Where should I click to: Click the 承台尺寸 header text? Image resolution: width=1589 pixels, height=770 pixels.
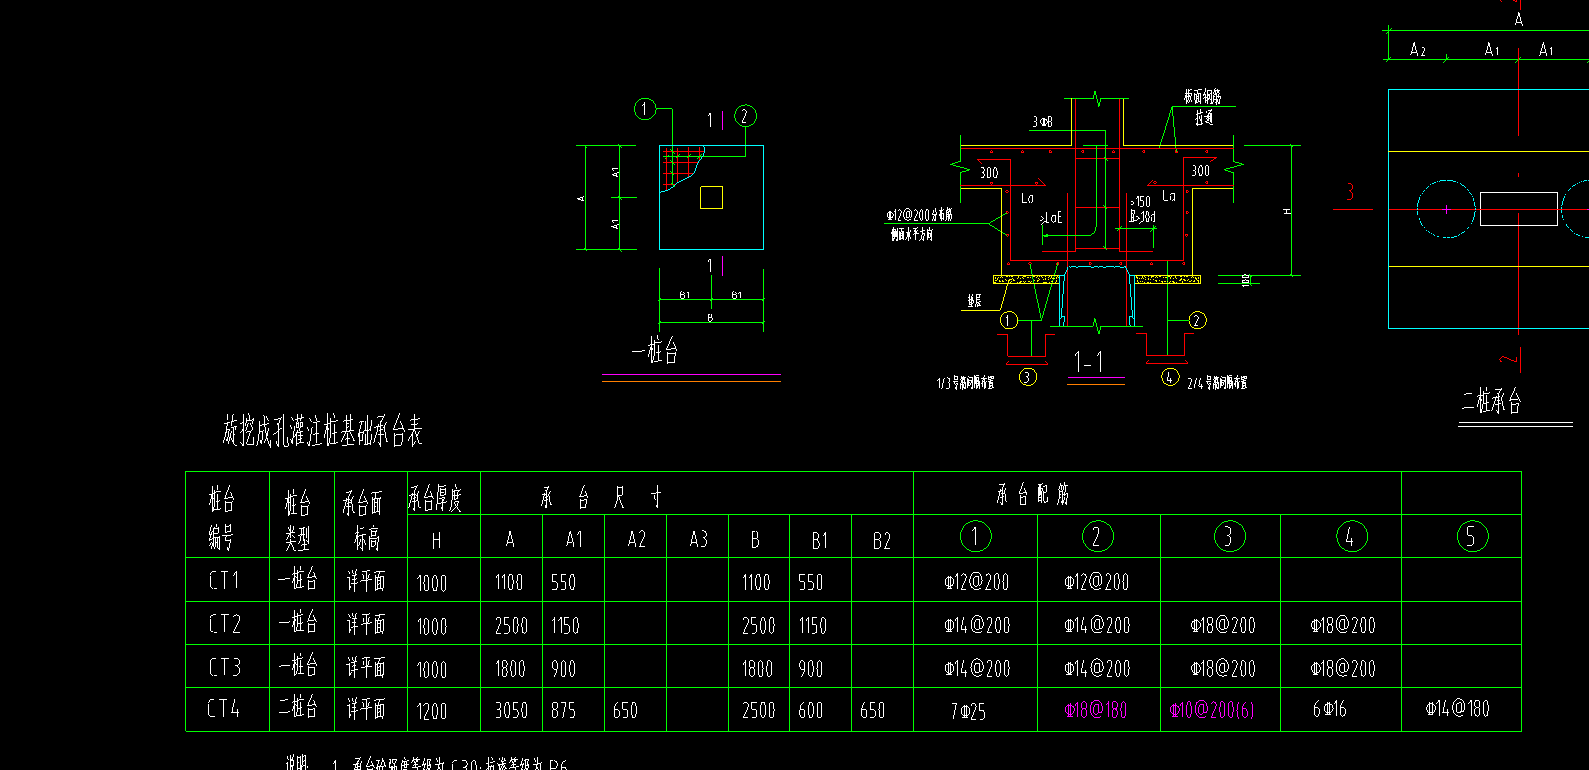click(601, 497)
